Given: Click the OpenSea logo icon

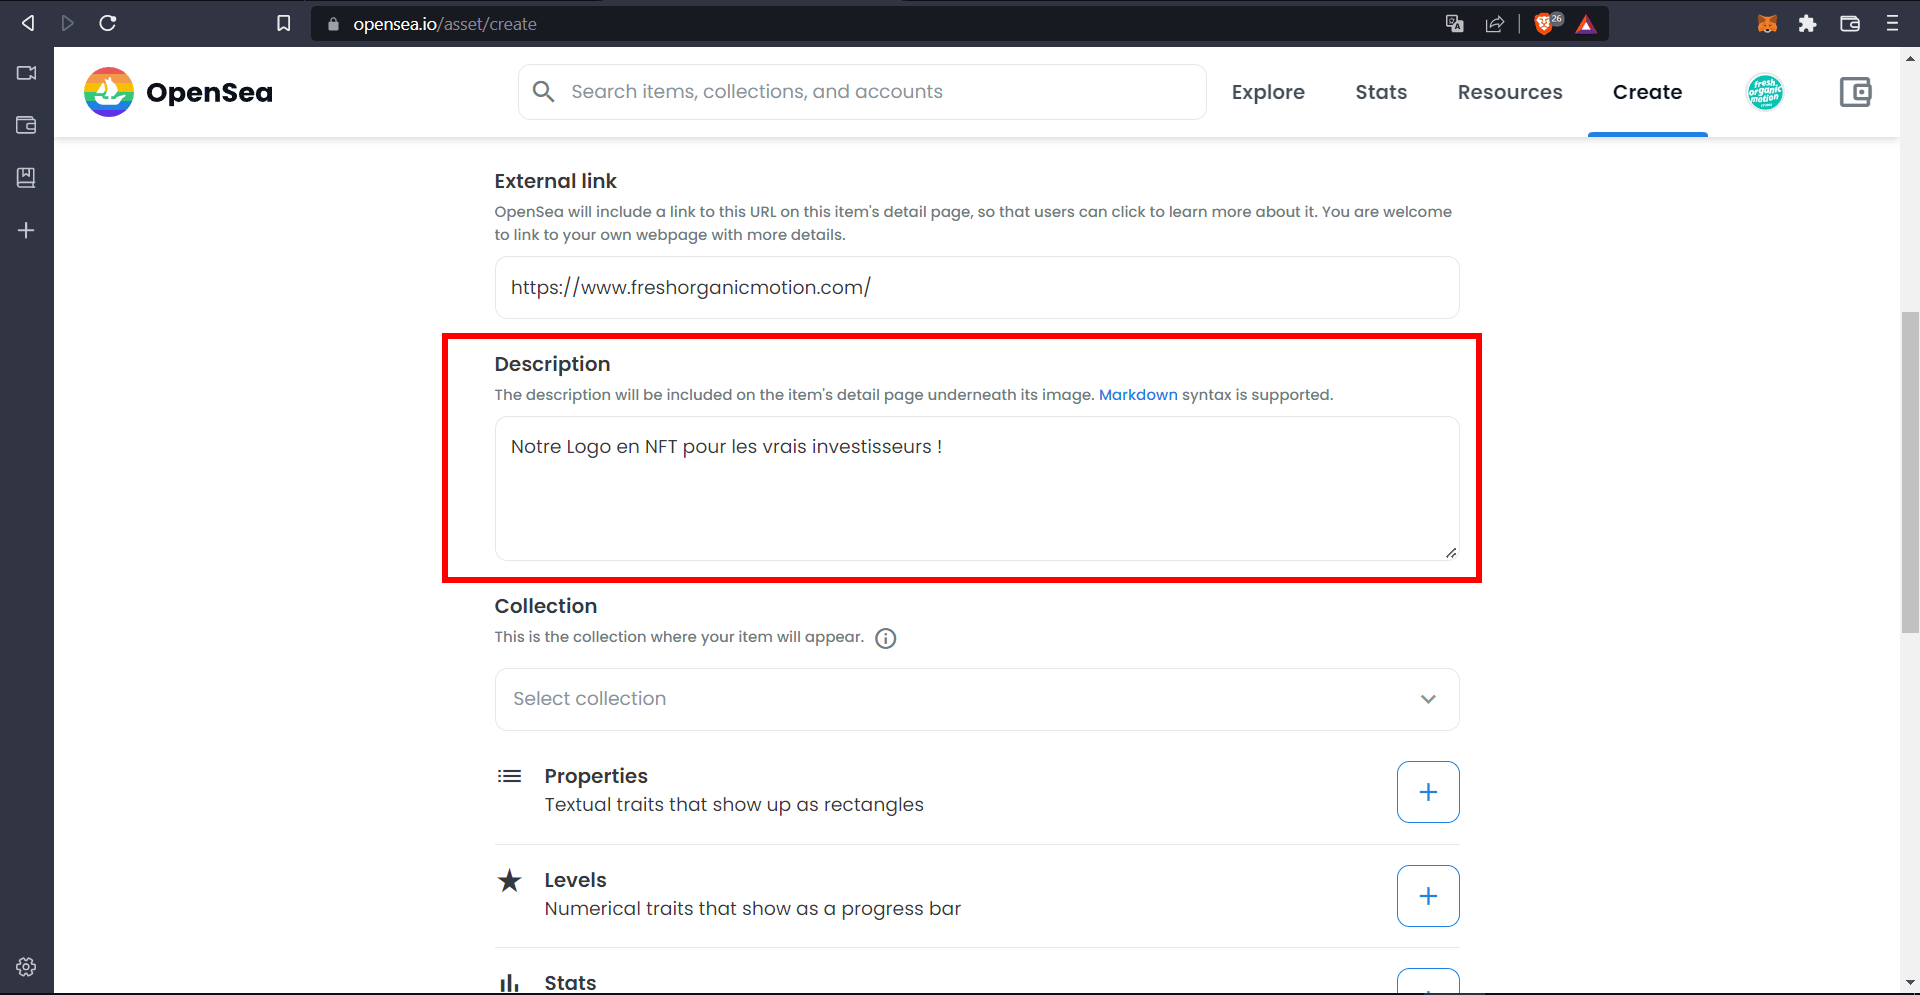Looking at the screenshot, I should [x=109, y=92].
